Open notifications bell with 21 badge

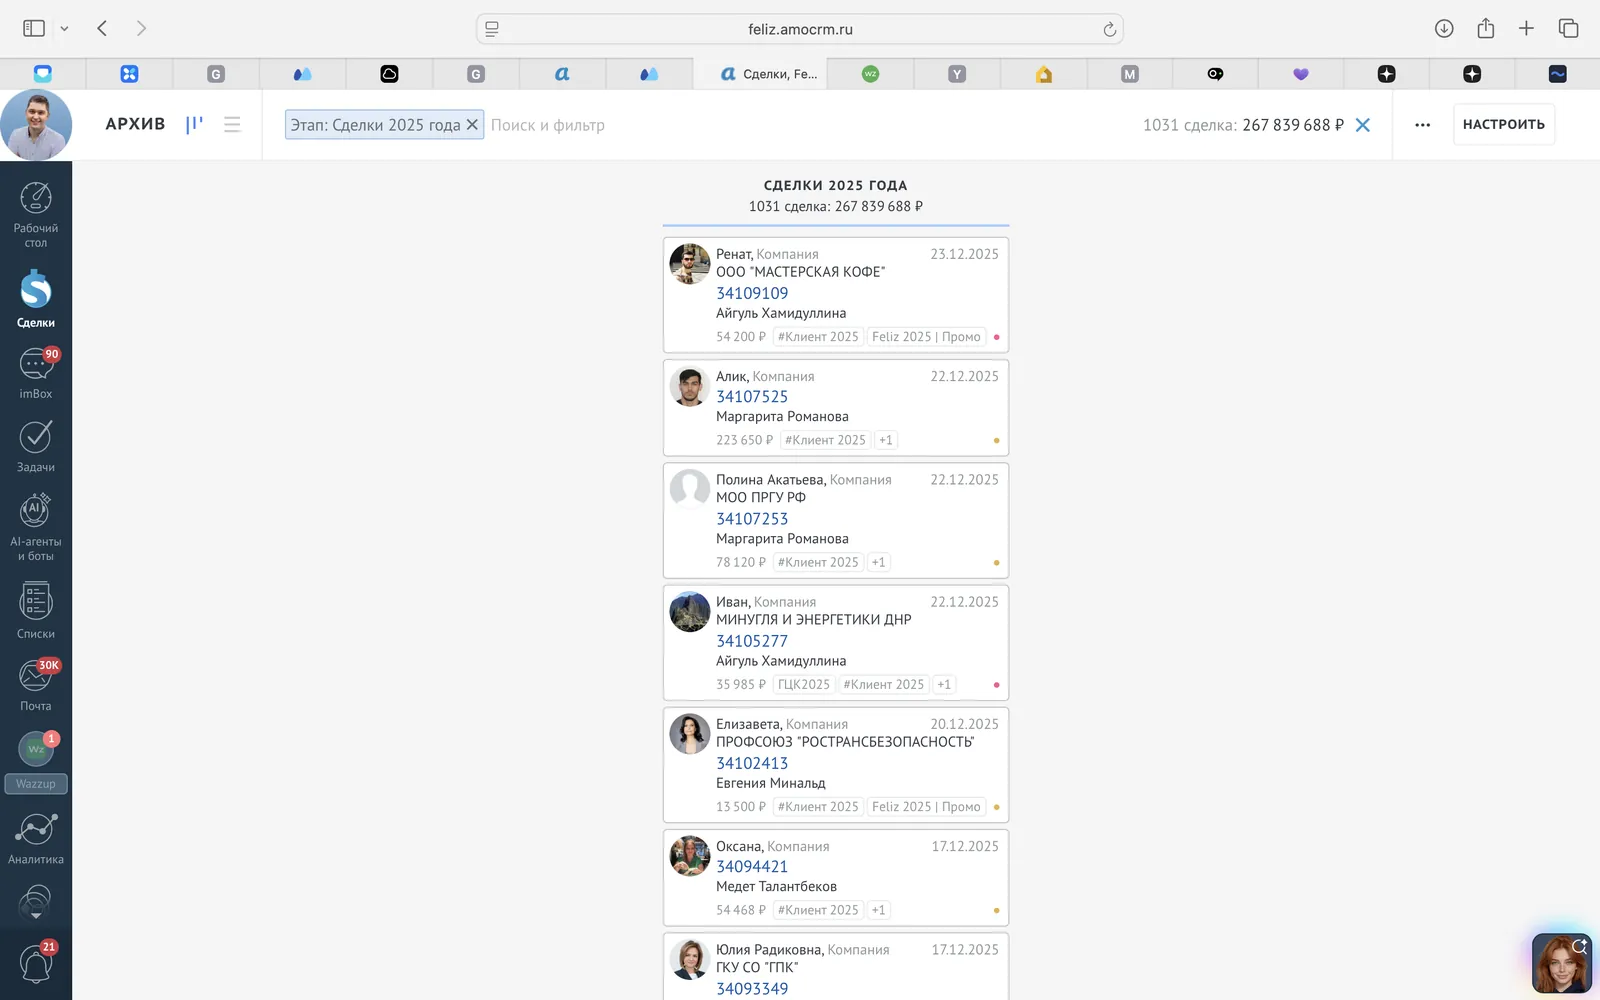[x=36, y=963]
